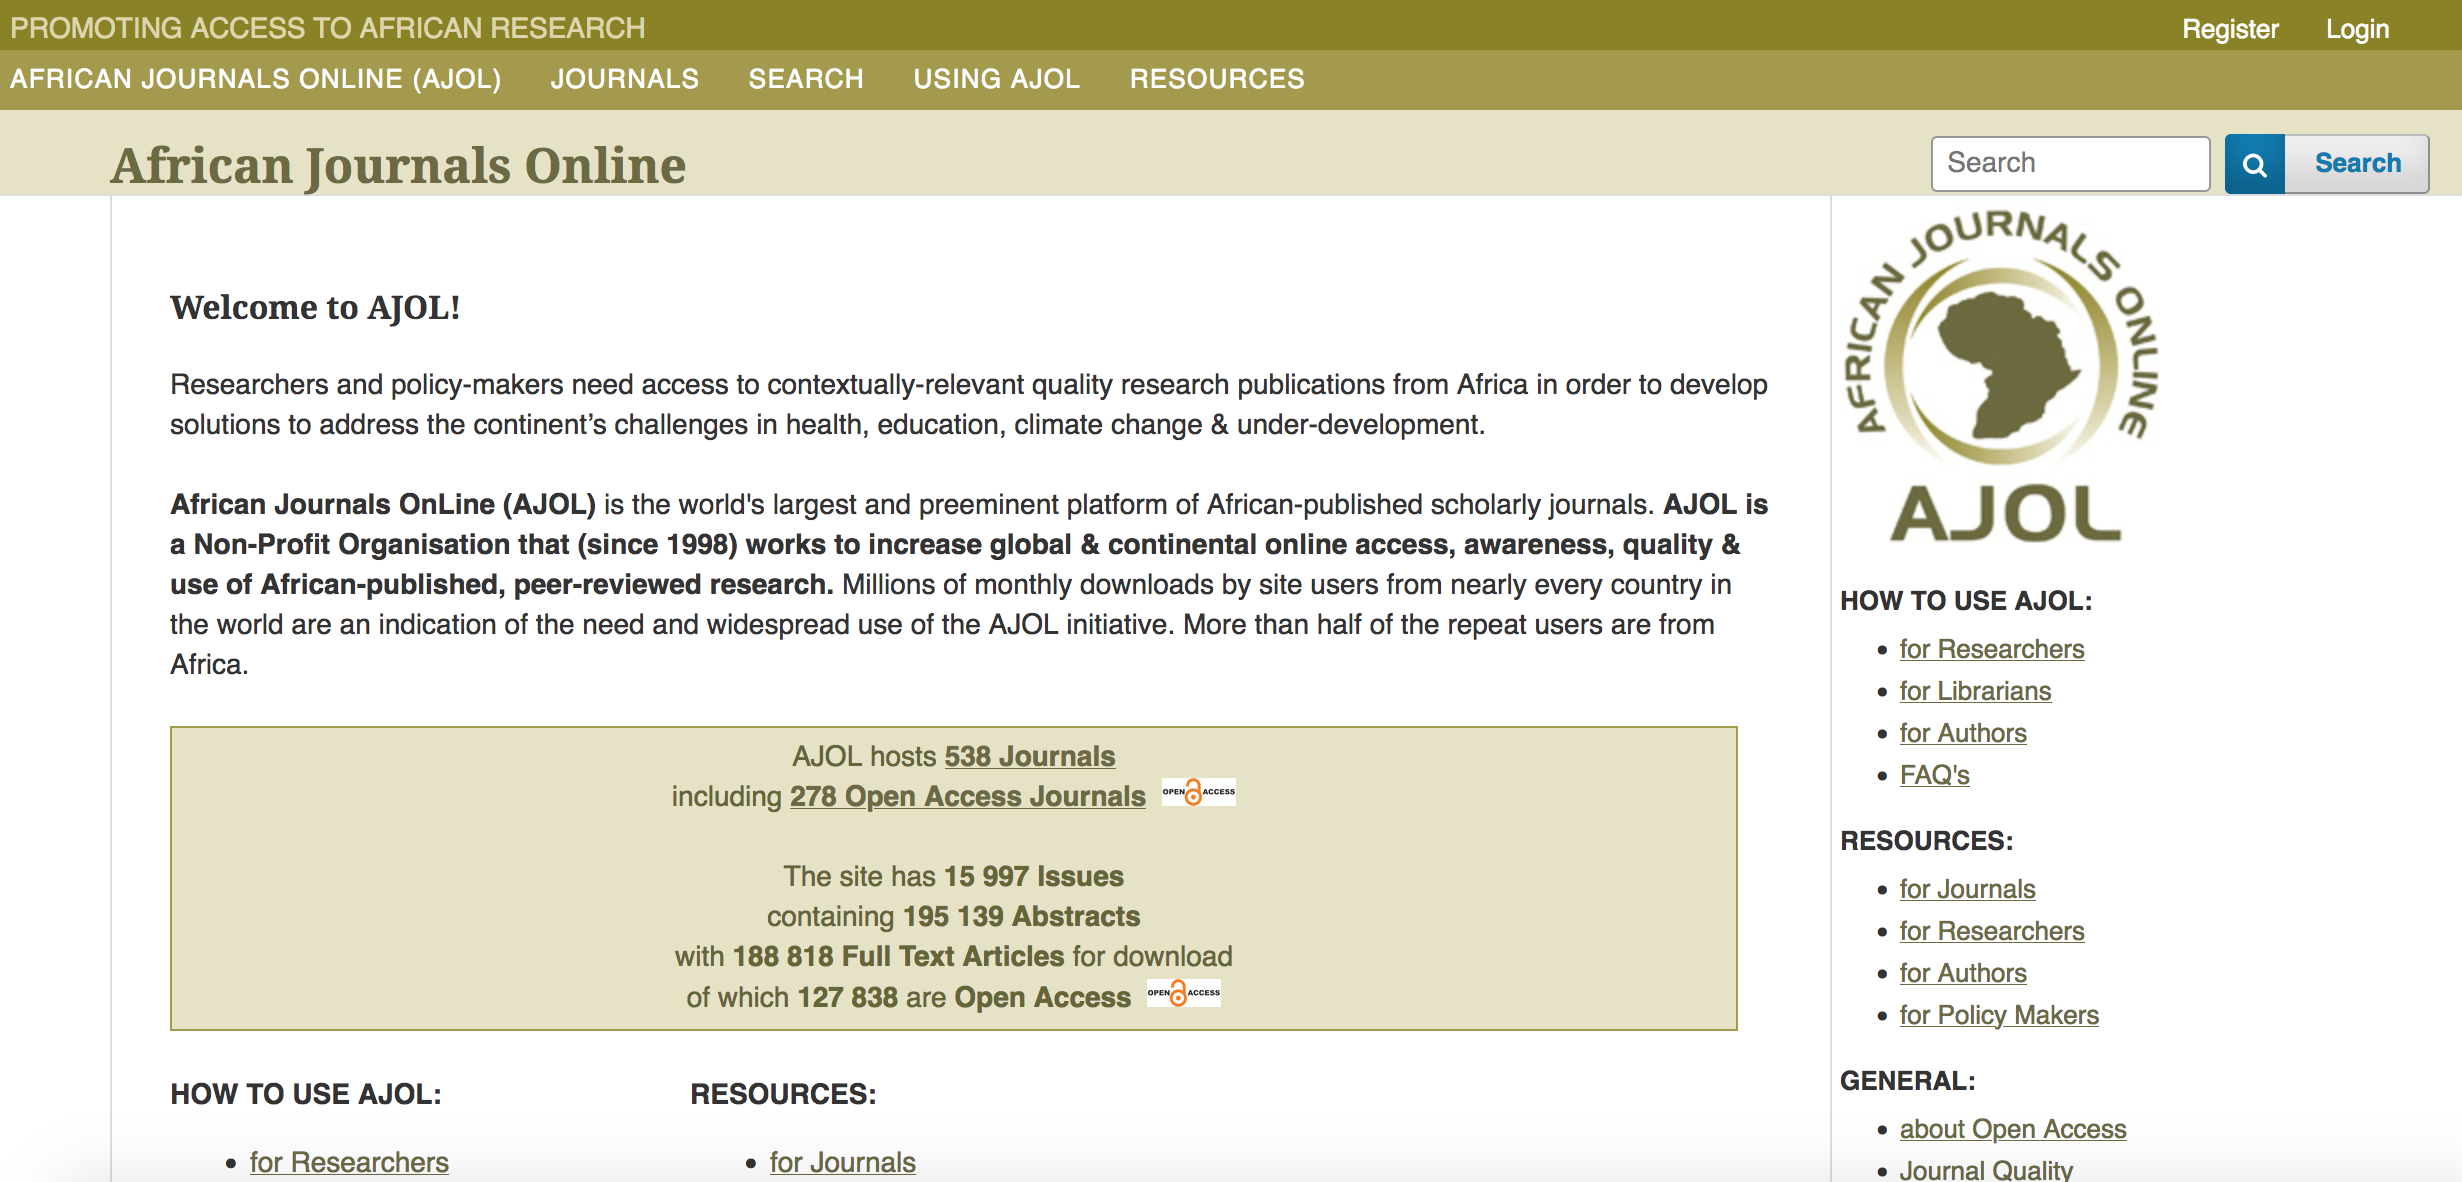Image resolution: width=2462 pixels, height=1182 pixels.
Task: Open the USING AJOL menu
Action: point(996,79)
